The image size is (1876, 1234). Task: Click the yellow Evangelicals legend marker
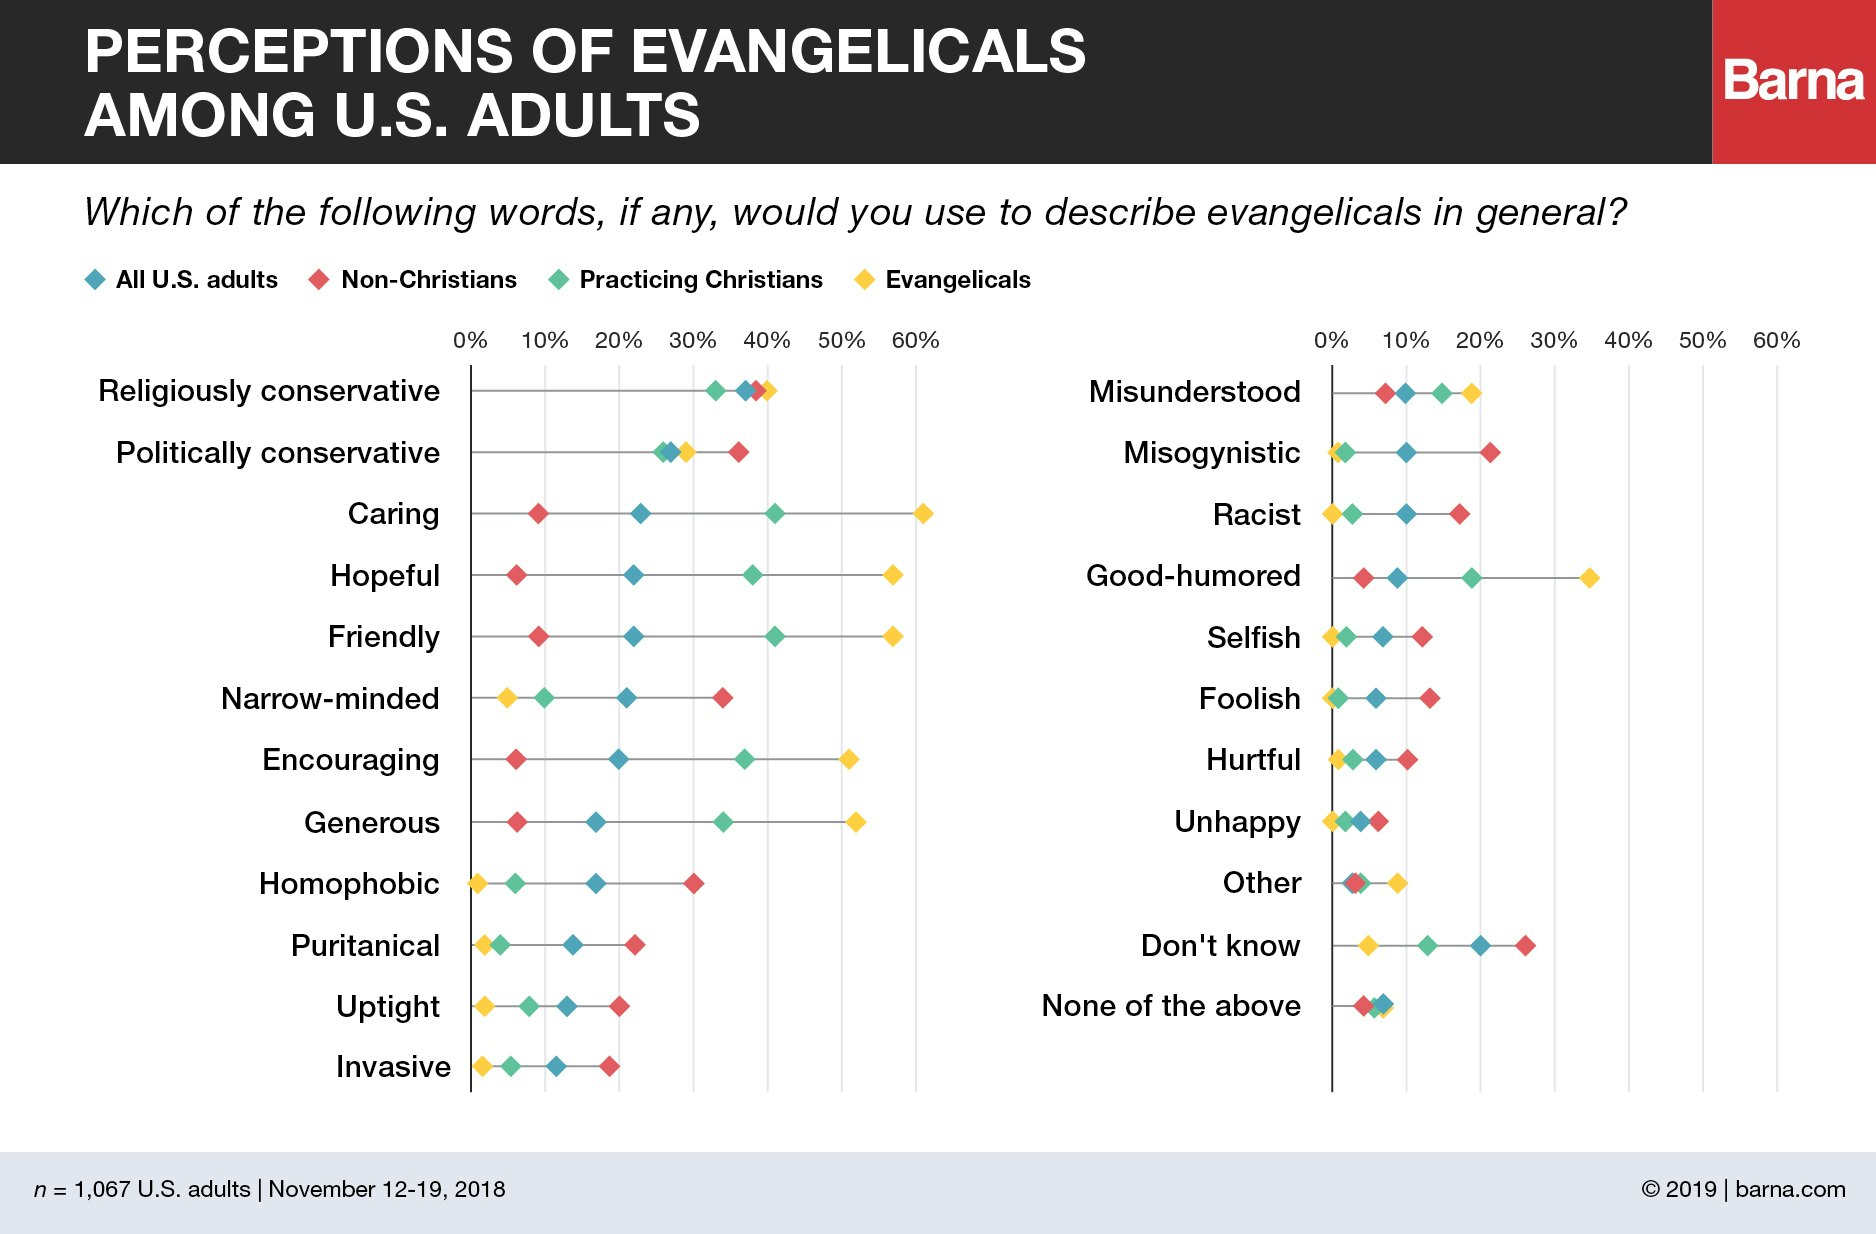coord(864,280)
